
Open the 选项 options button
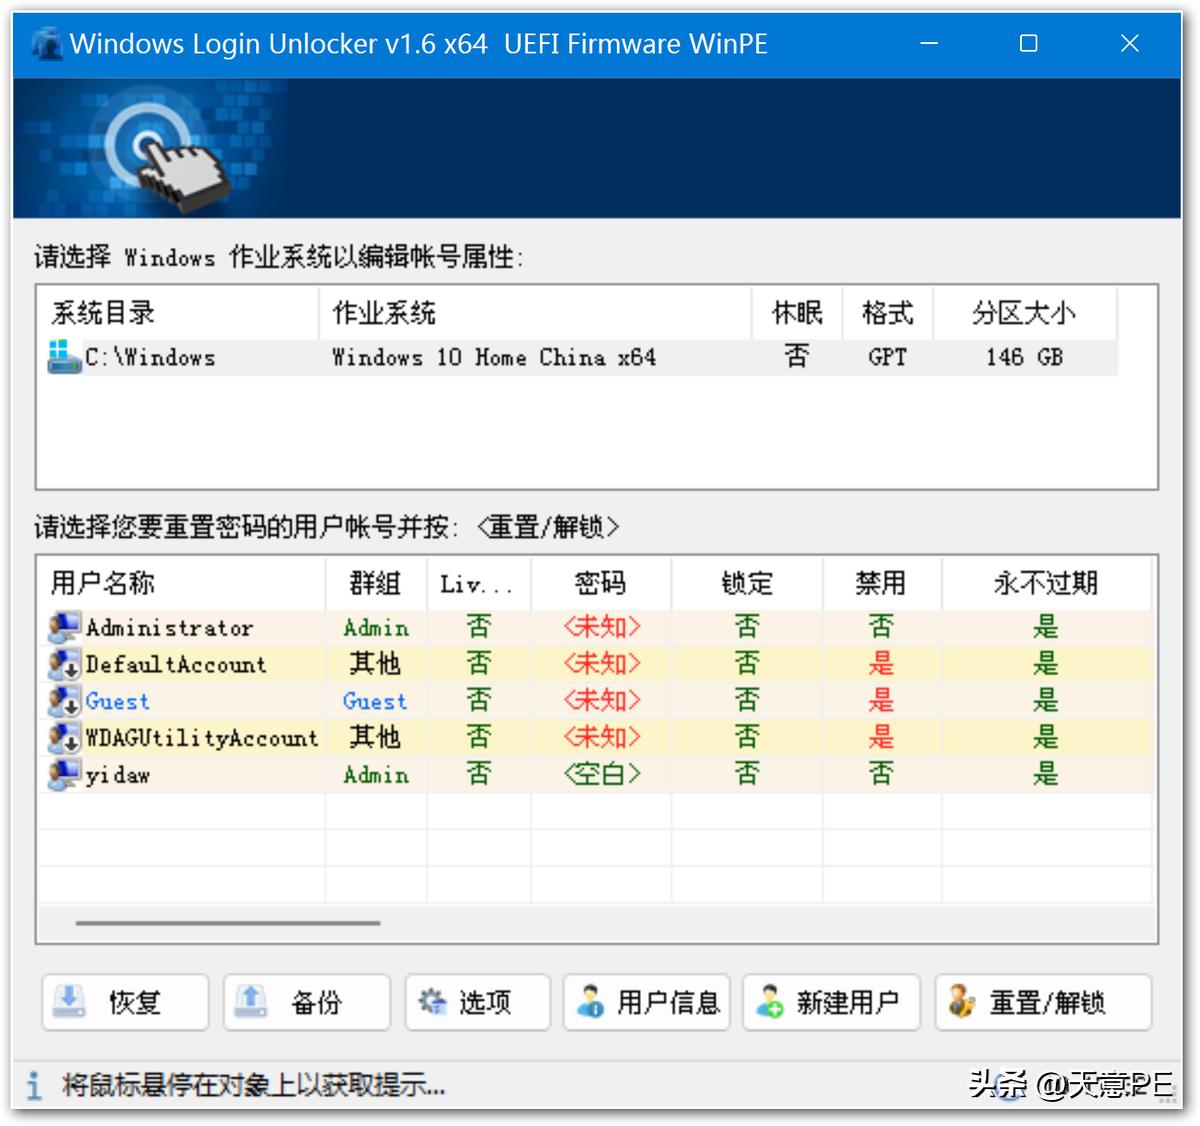(x=478, y=1002)
